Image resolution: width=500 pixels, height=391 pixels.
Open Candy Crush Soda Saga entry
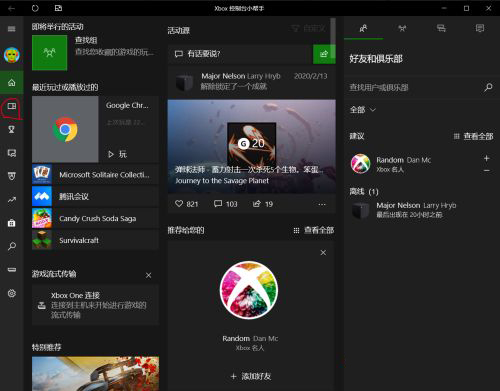[x=95, y=218]
